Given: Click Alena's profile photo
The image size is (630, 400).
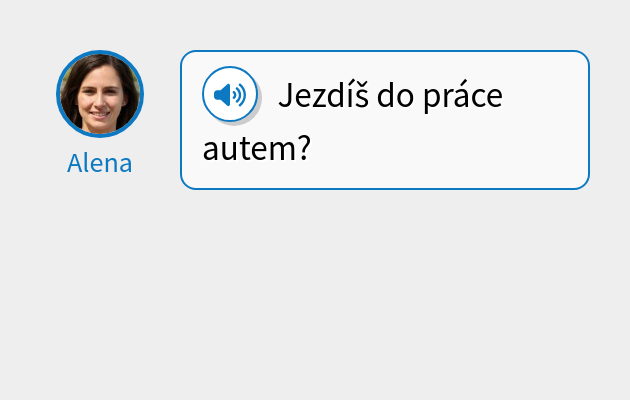Looking at the screenshot, I should [x=100, y=94].
